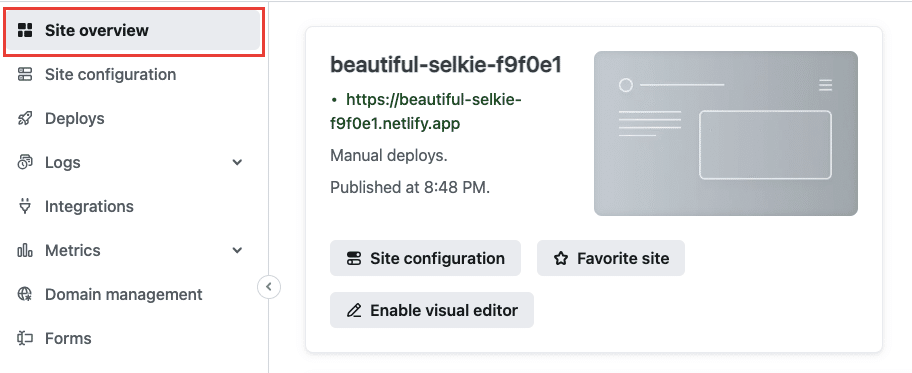Click the Site overview grid icon
The height and width of the screenshot is (373, 912).
tap(24, 30)
